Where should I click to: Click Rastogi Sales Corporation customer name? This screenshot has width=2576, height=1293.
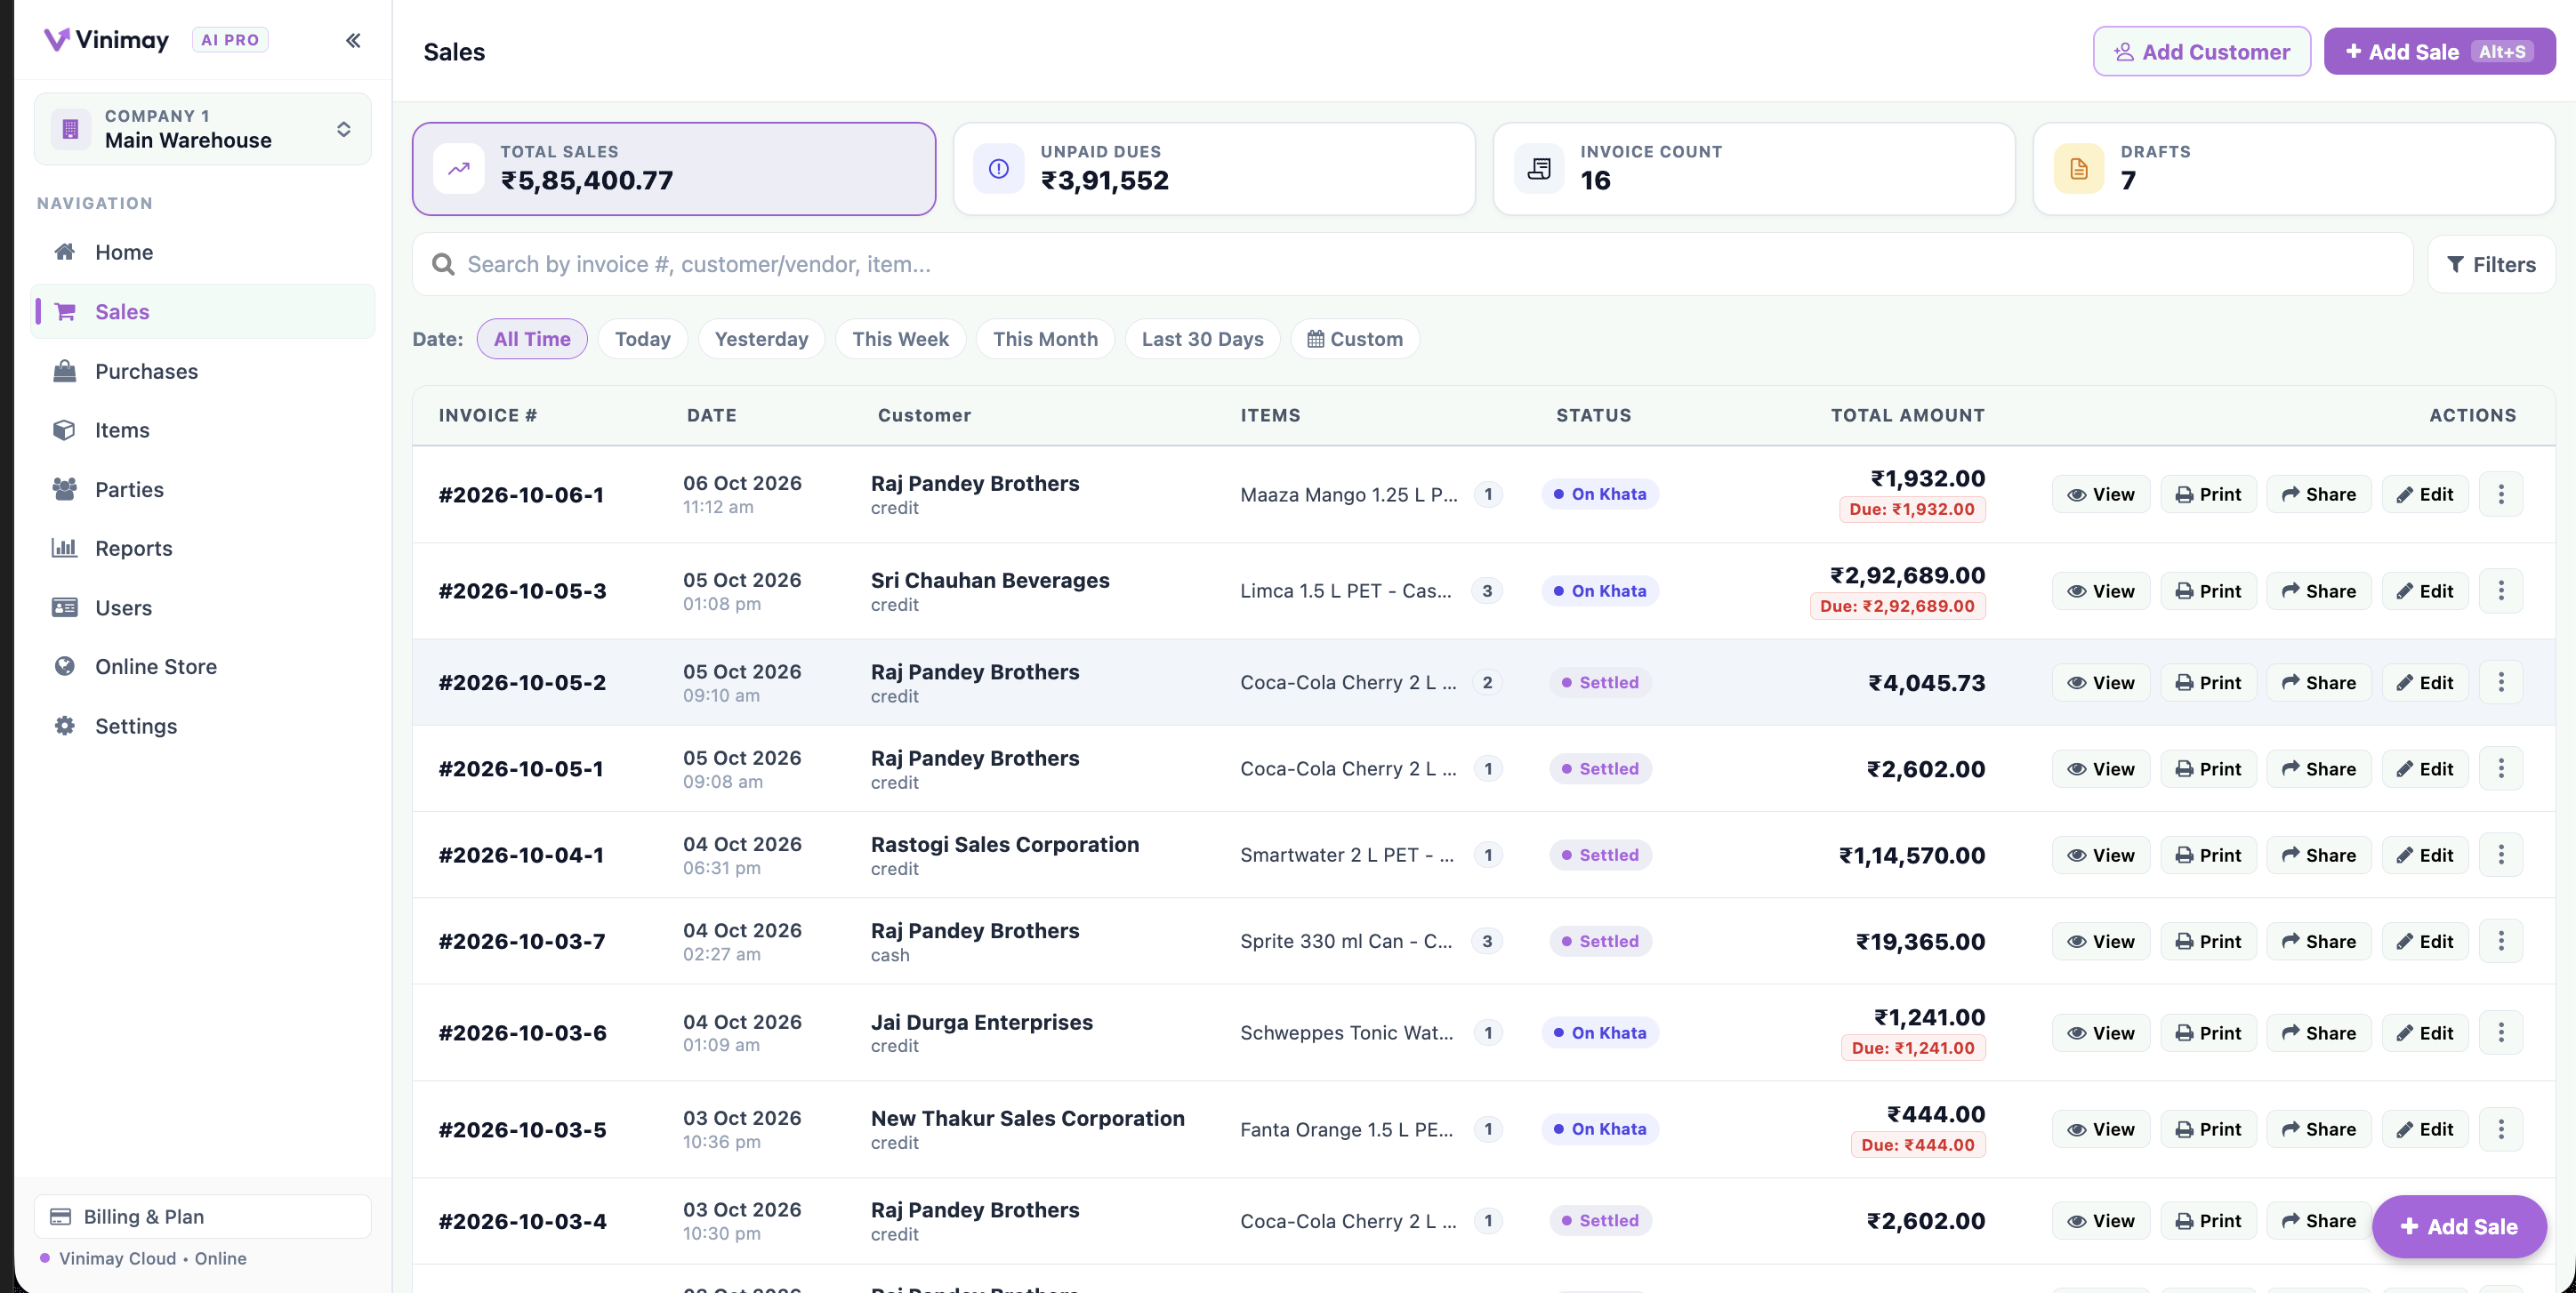pos(1005,844)
